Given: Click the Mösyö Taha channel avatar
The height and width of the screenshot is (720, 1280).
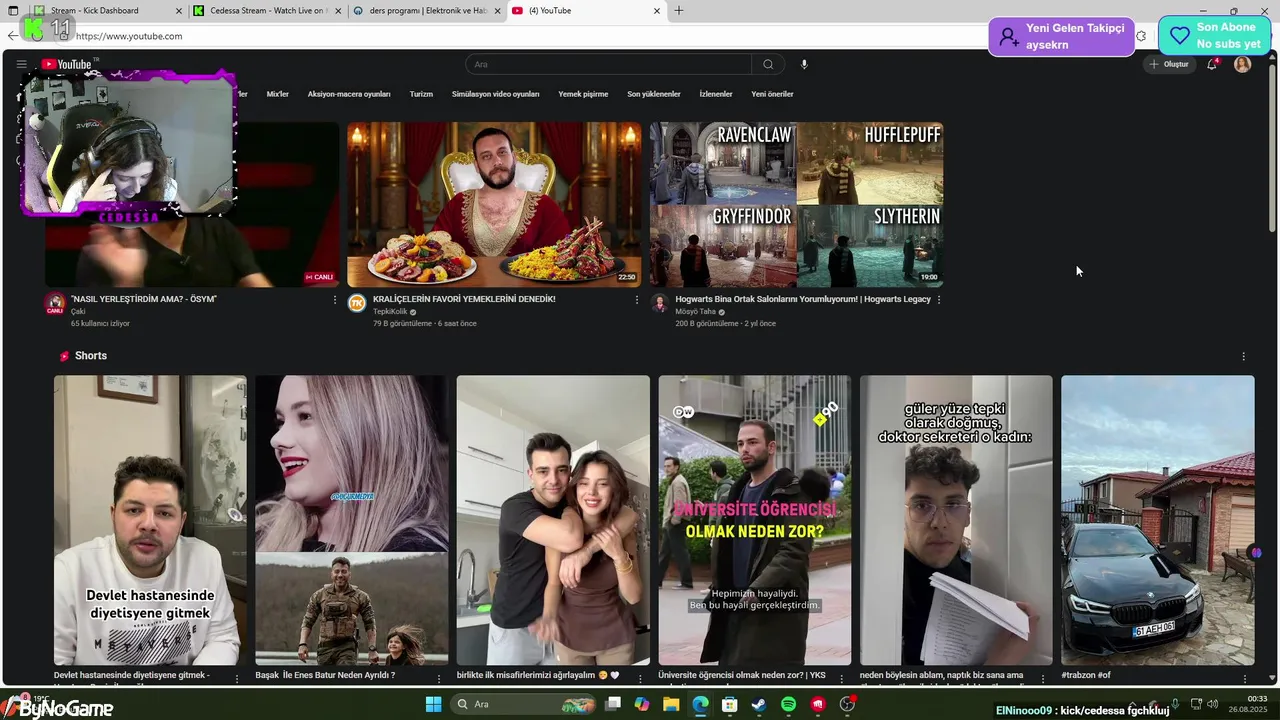Looking at the screenshot, I should click(659, 303).
